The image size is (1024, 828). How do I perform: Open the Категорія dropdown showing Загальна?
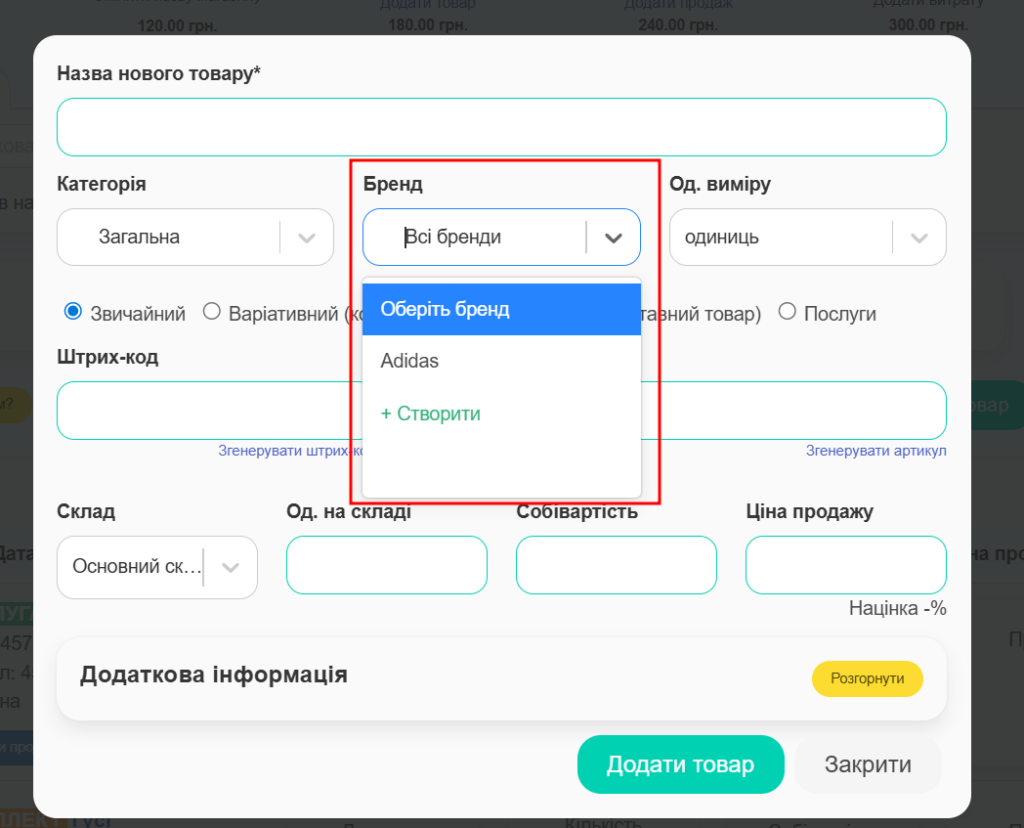click(x=170, y=237)
